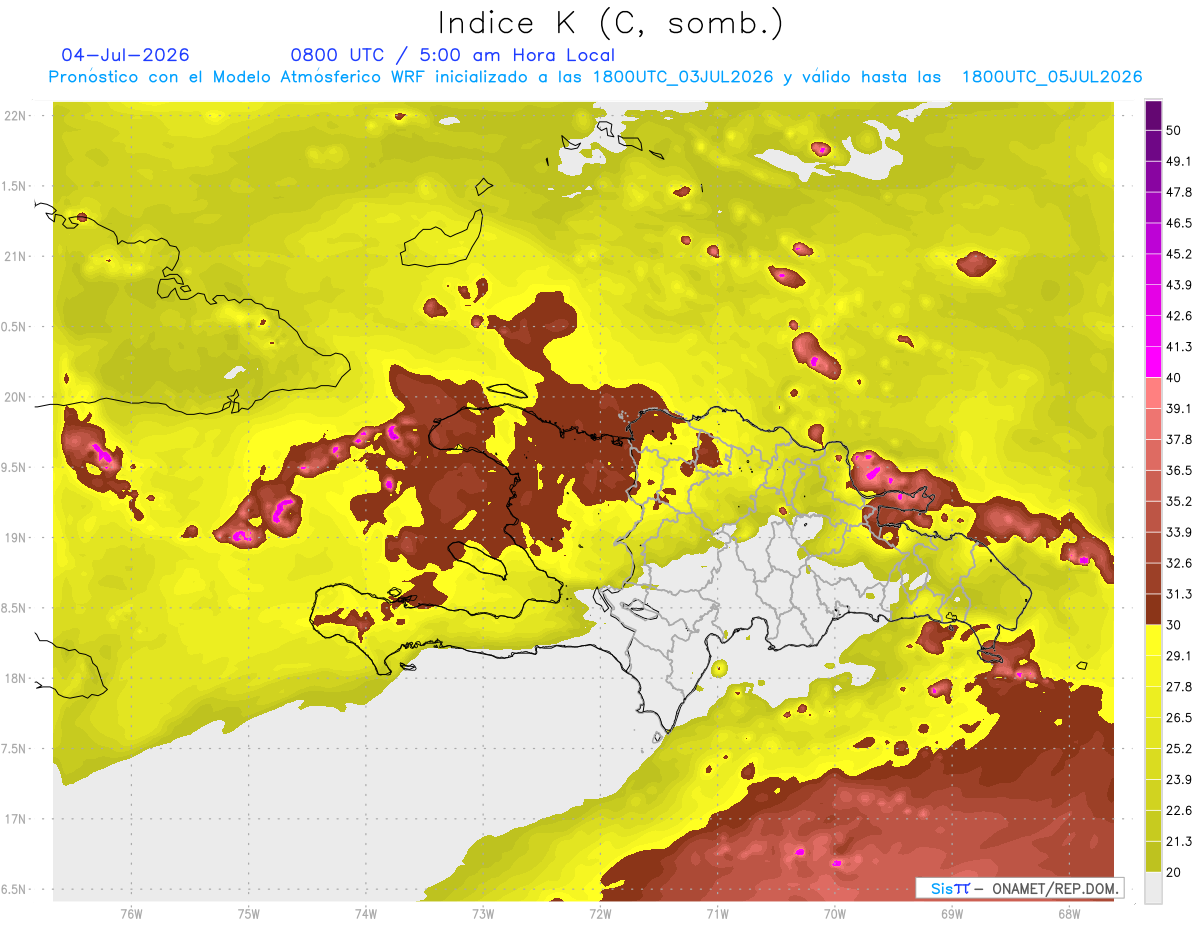The width and height of the screenshot is (1200, 927).
Task: Click the legend value '41.3'
Action: (x=1178, y=347)
